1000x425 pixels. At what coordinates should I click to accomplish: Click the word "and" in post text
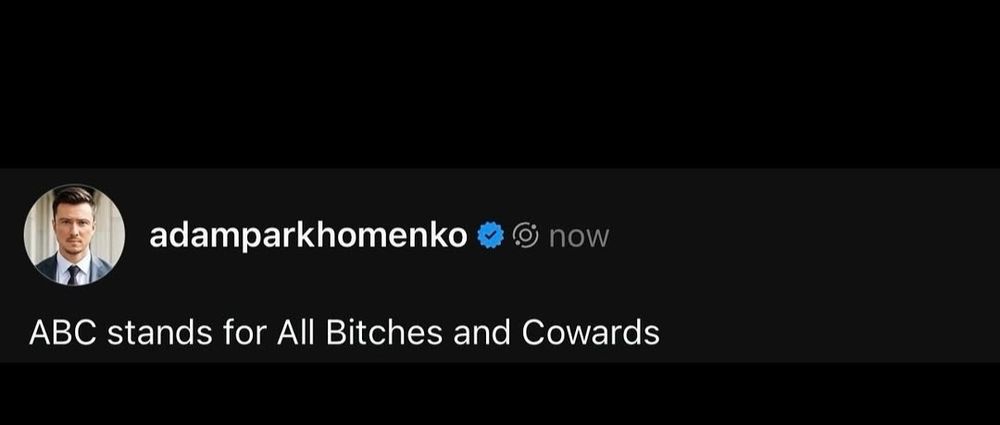click(x=482, y=332)
